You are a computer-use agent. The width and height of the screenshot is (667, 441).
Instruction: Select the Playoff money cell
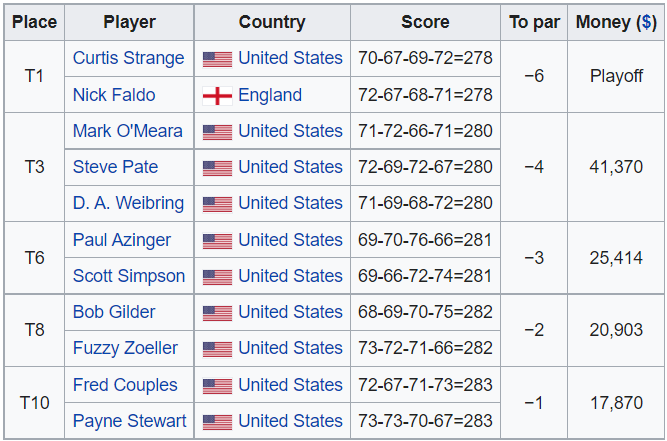click(x=616, y=76)
